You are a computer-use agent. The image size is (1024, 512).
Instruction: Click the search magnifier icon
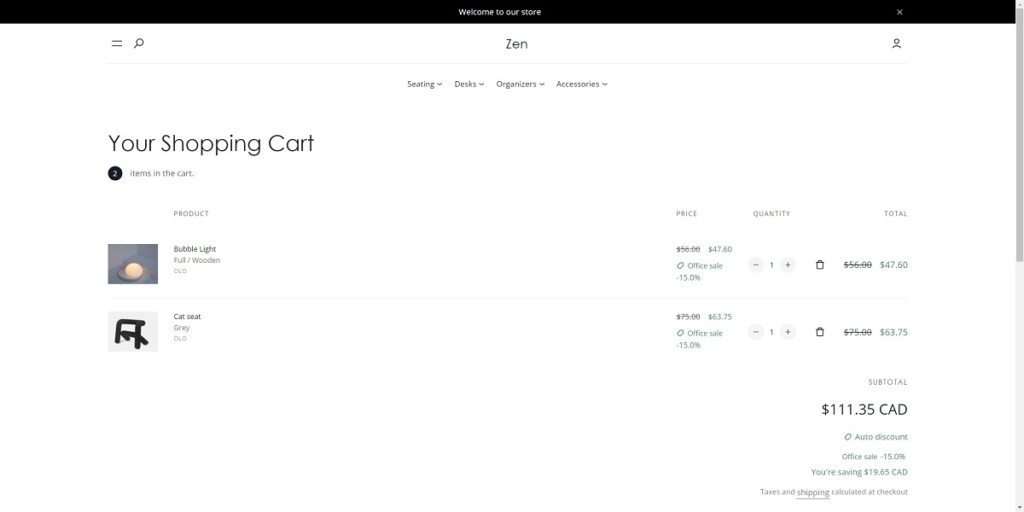(x=139, y=43)
